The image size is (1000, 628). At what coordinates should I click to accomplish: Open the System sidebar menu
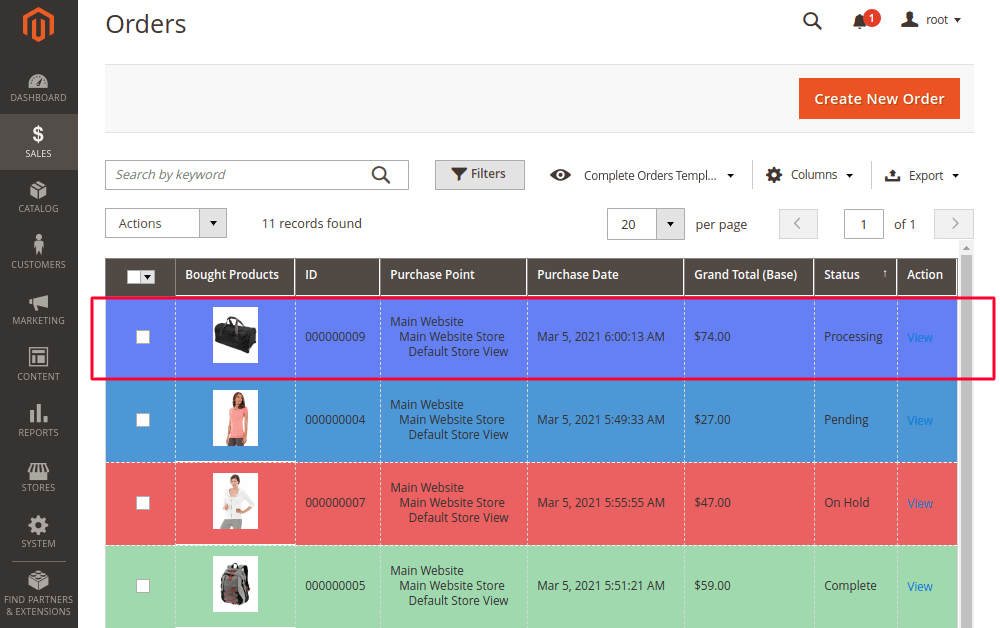38,532
